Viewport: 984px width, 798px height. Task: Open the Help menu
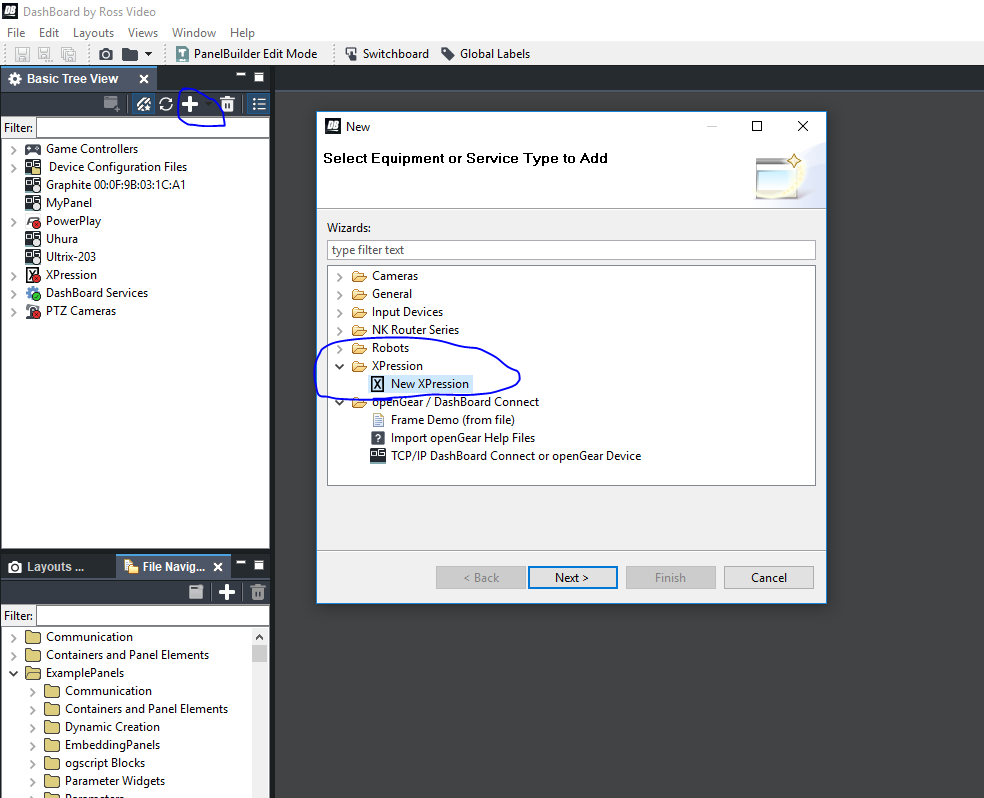point(242,33)
